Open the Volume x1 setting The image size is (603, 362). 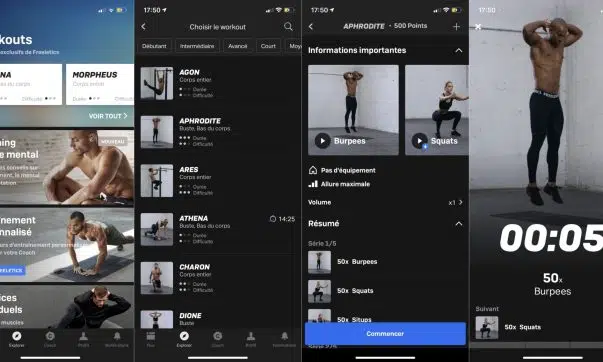pyautogui.click(x=385, y=202)
